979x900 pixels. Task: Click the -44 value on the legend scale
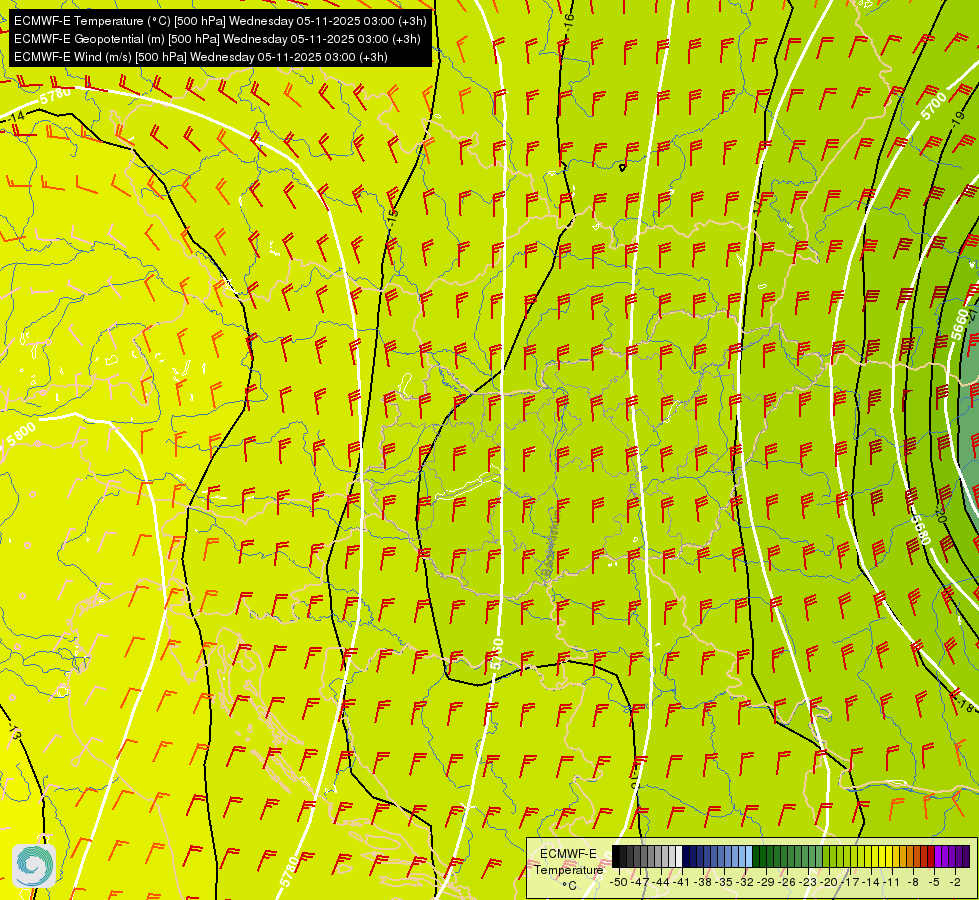coord(661,882)
